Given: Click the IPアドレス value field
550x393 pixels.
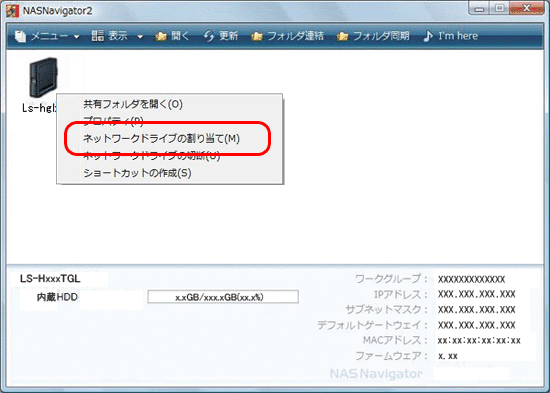Looking at the screenshot, I should pos(477,294).
